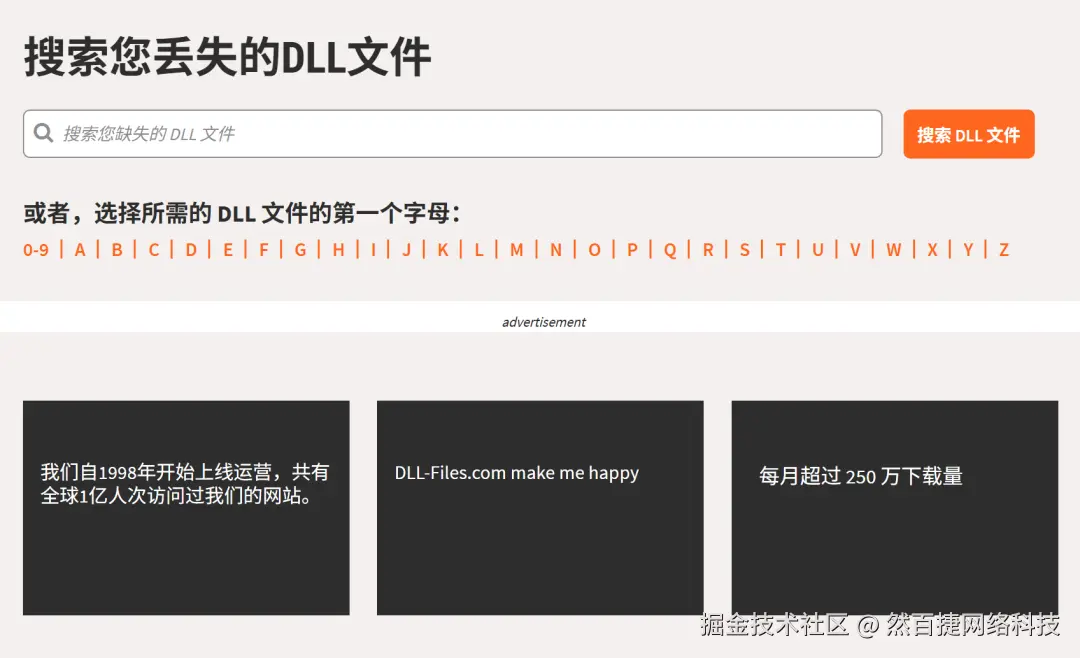Click the monthly 250万 downloads card
Image resolution: width=1080 pixels, height=658 pixels.
point(895,507)
